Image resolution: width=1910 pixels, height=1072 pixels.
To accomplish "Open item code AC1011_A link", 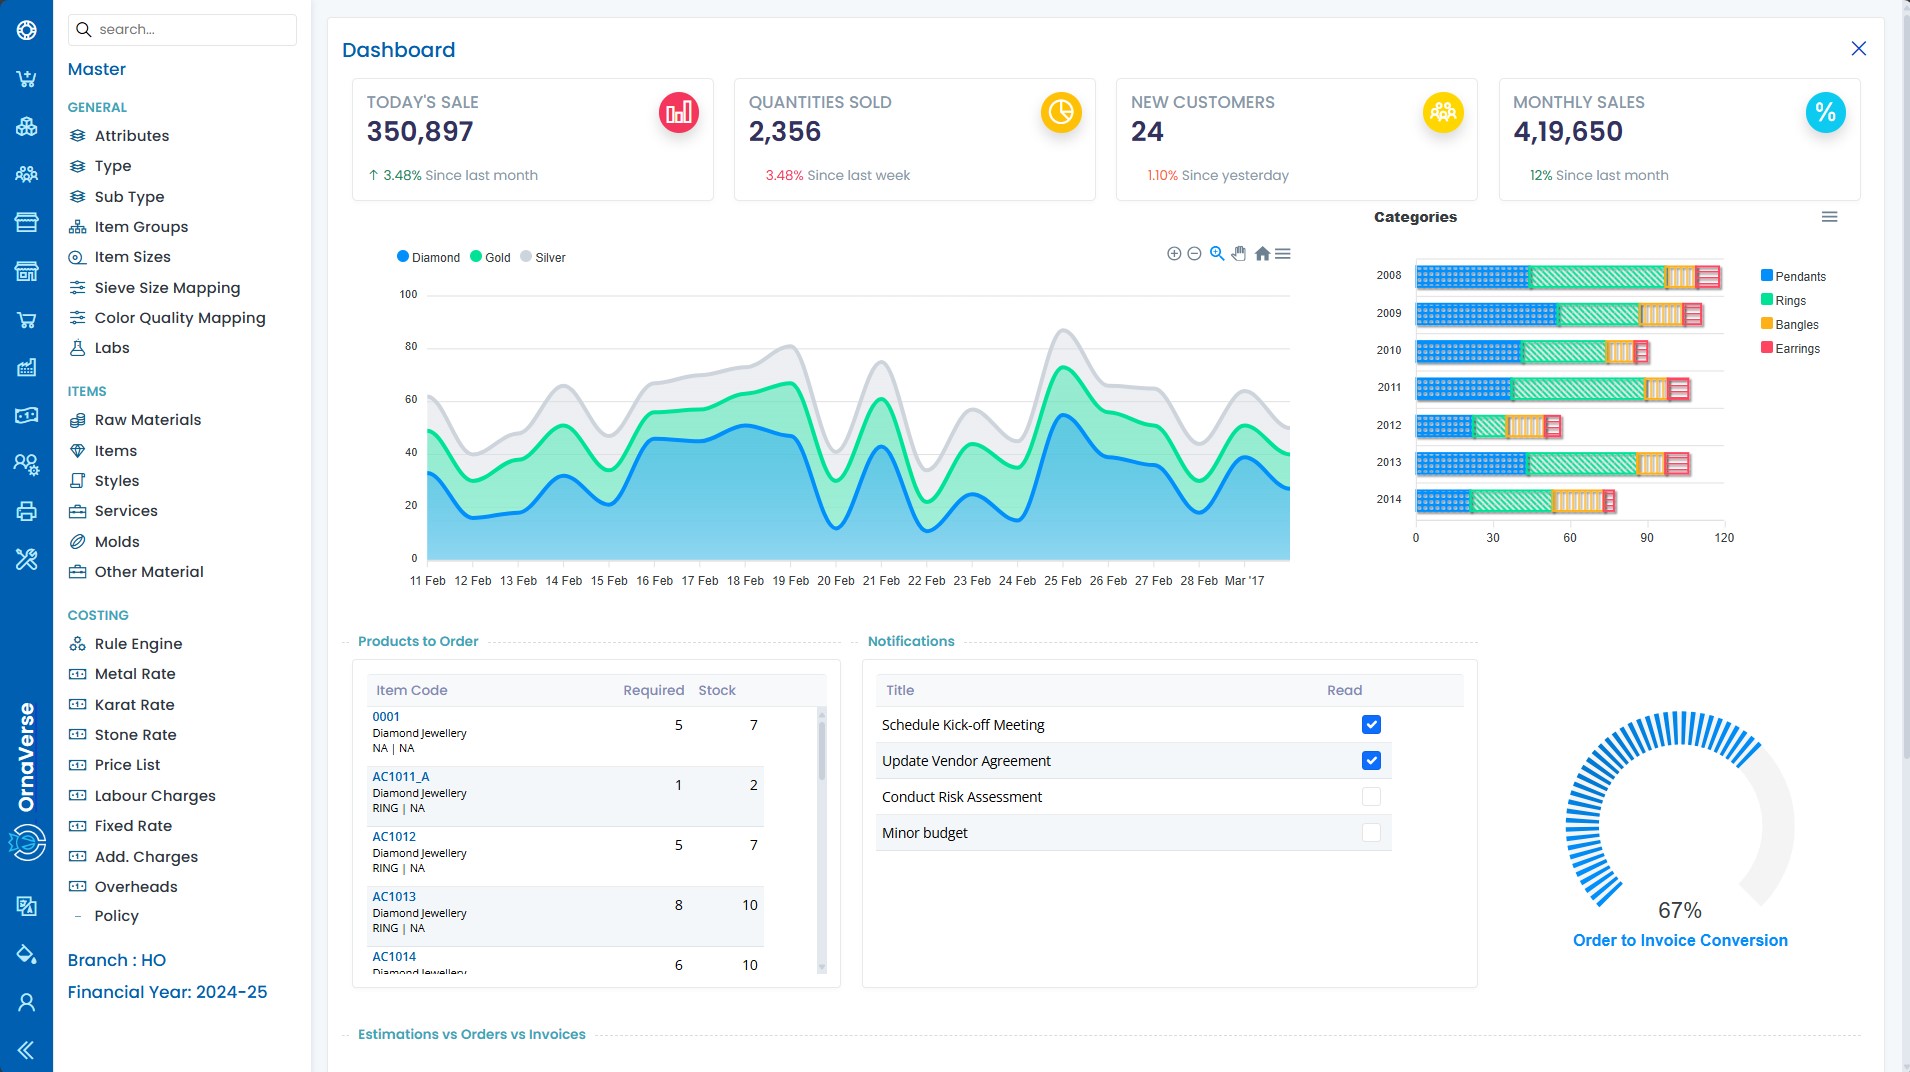I will (400, 777).
